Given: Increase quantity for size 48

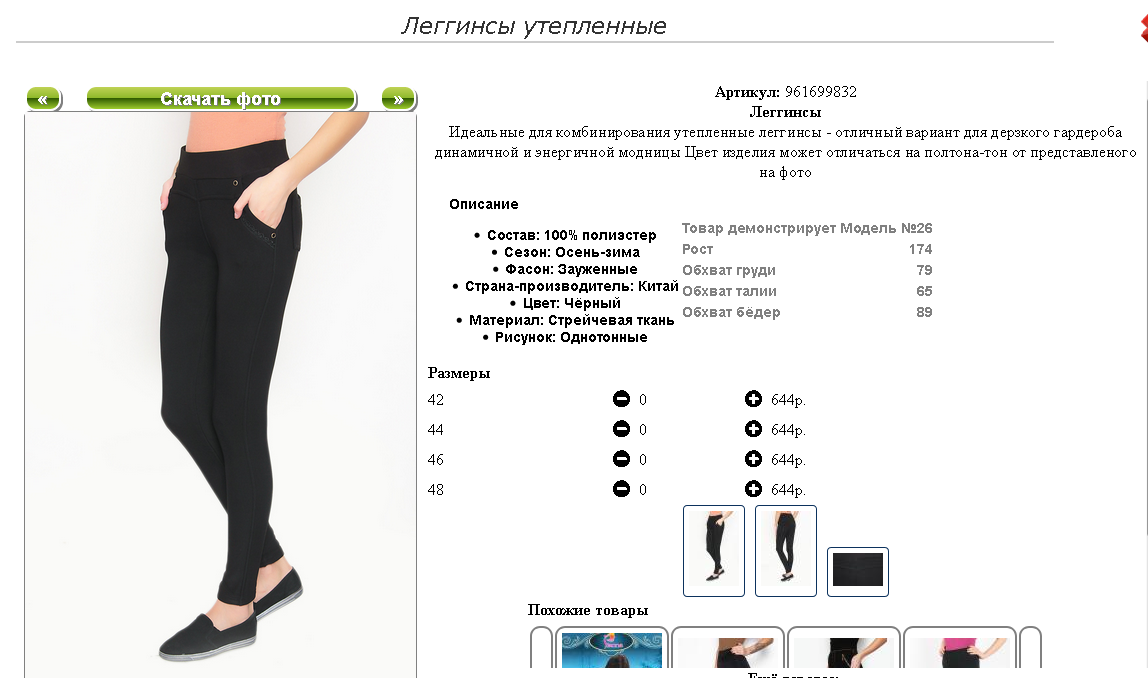Looking at the screenshot, I should (753, 489).
